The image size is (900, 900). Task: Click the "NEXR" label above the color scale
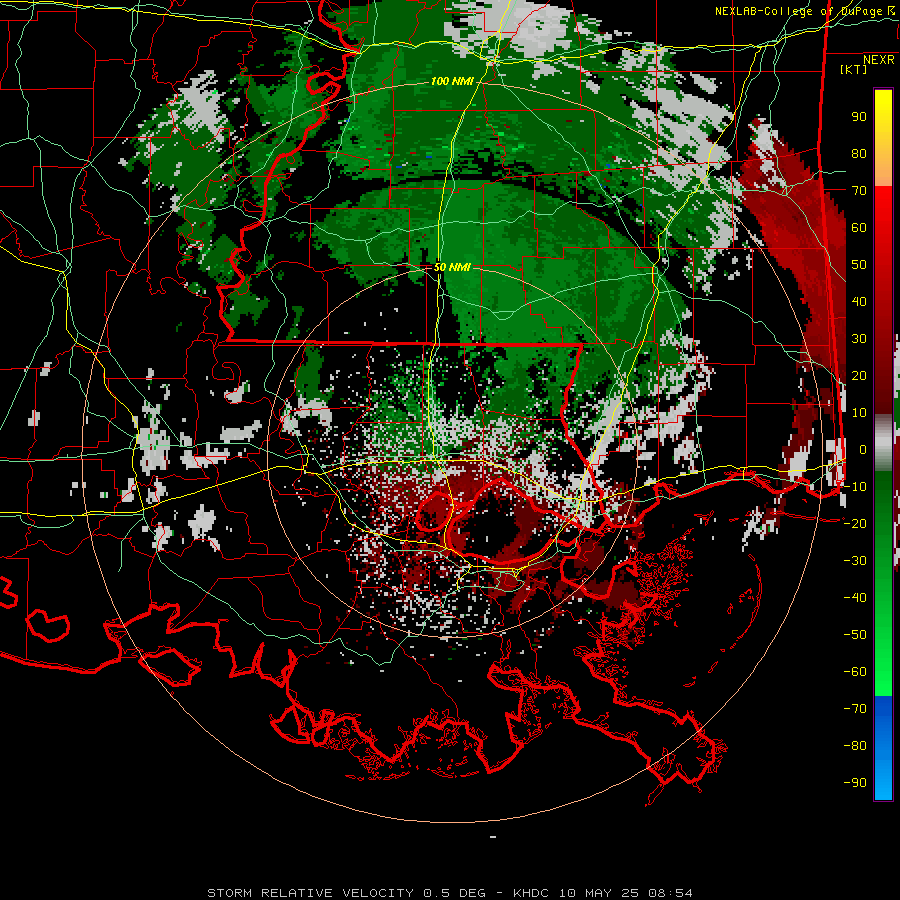[x=879, y=60]
